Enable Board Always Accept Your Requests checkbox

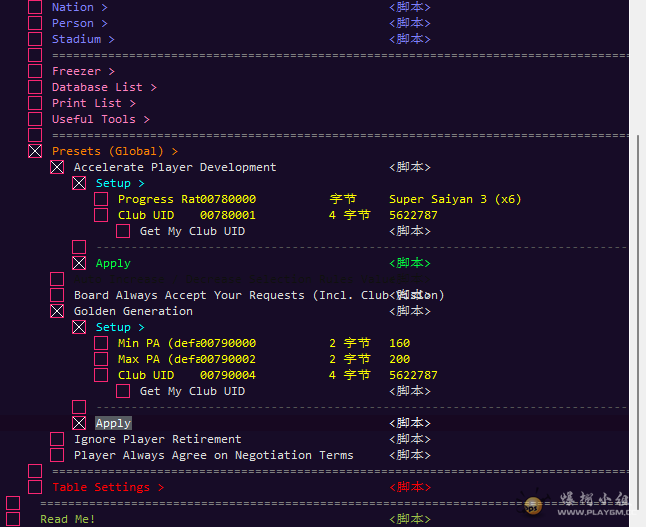[57, 295]
